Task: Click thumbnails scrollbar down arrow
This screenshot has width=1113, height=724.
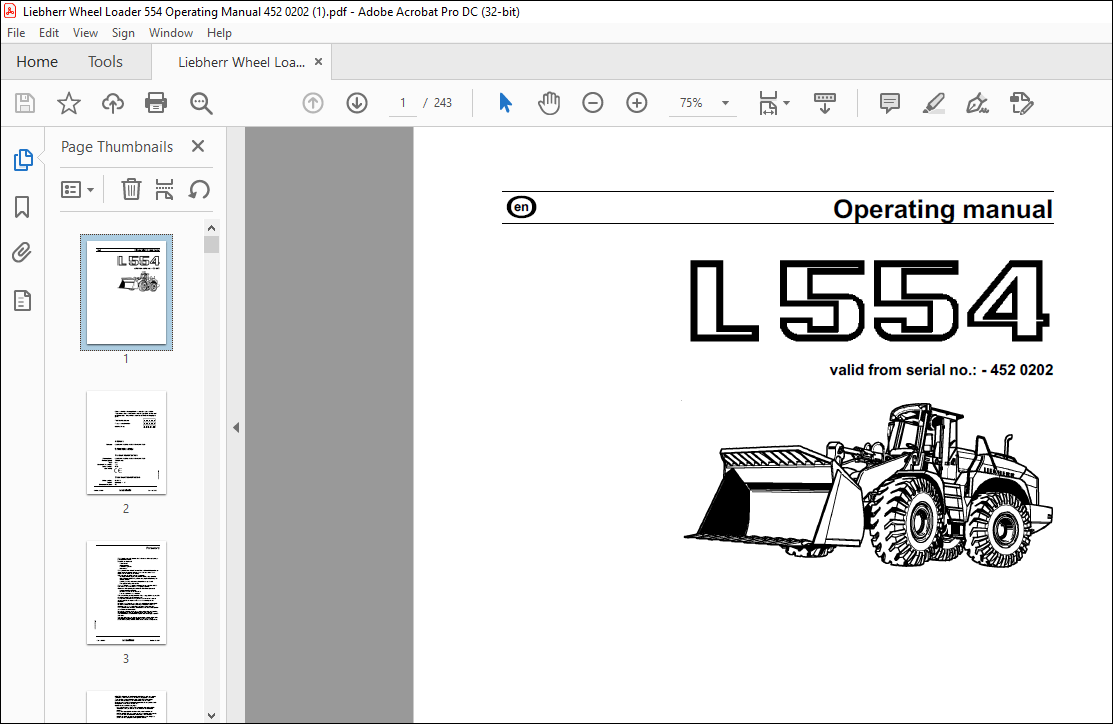Action: 212,715
